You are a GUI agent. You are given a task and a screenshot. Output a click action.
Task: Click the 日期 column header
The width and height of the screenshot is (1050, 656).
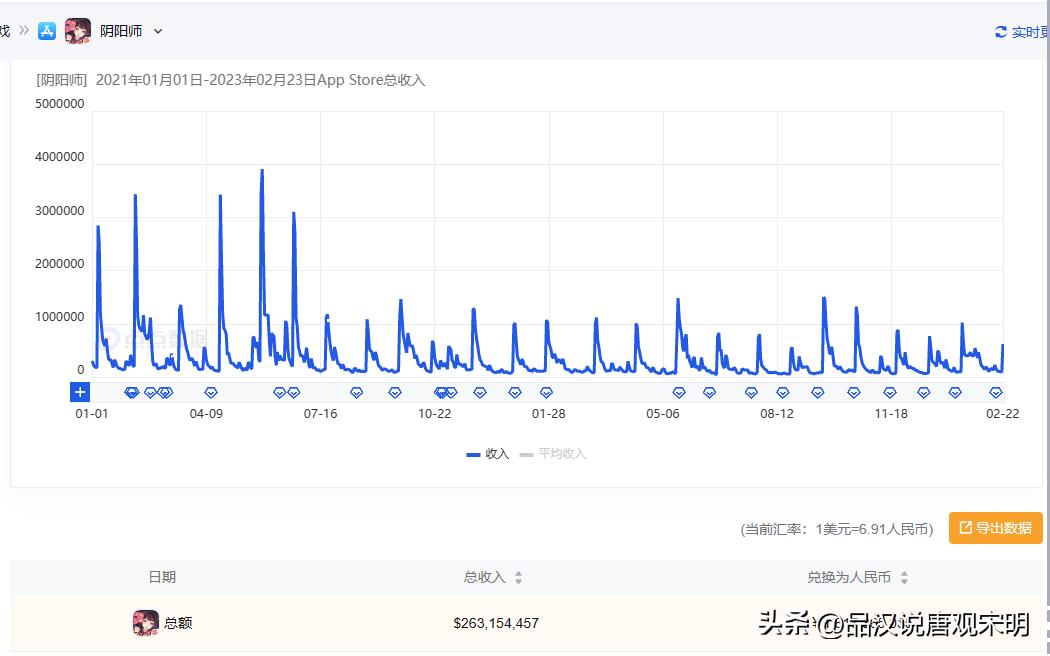click(164, 577)
